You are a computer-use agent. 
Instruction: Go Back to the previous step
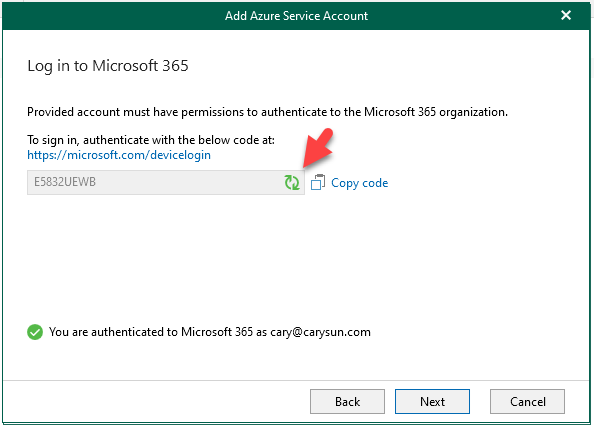(347, 401)
